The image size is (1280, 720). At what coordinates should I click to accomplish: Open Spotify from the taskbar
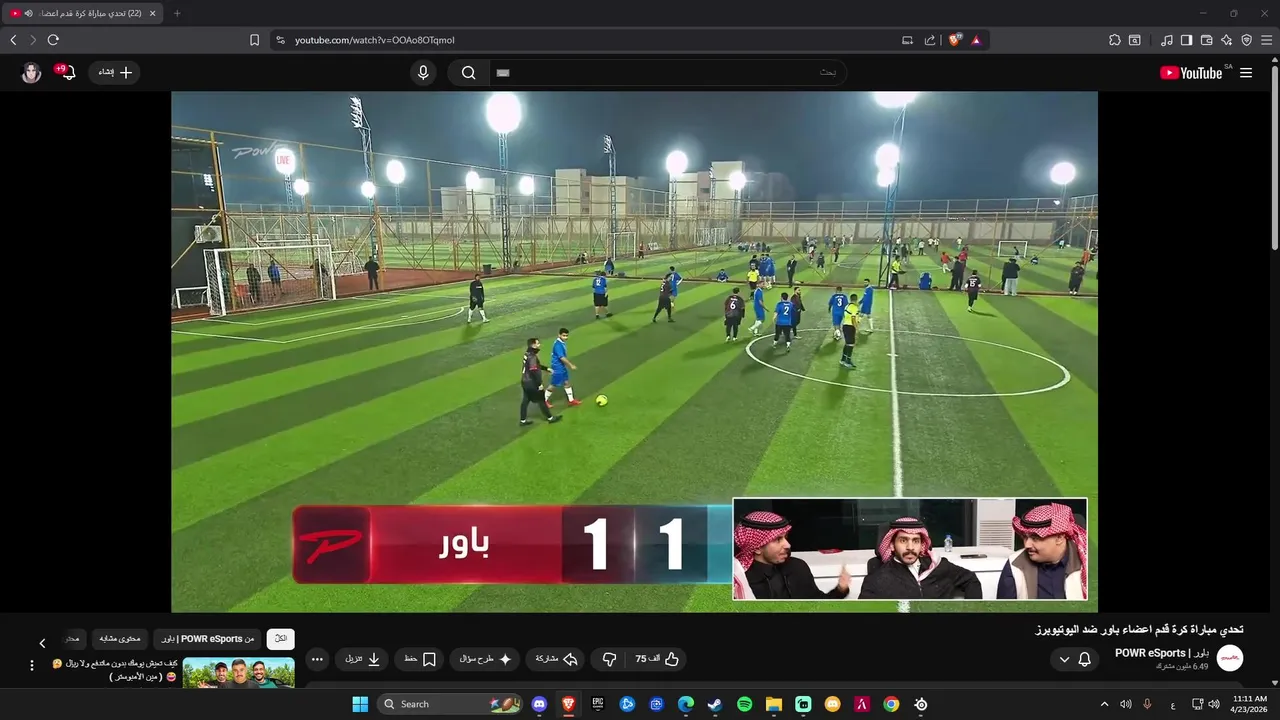(x=744, y=704)
